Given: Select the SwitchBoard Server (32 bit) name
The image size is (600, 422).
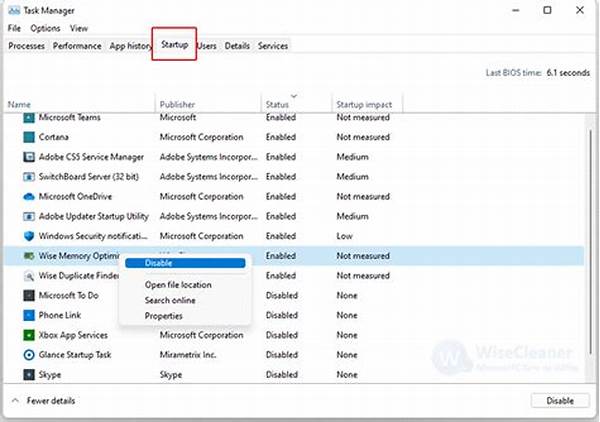Looking at the screenshot, I should point(88,177).
